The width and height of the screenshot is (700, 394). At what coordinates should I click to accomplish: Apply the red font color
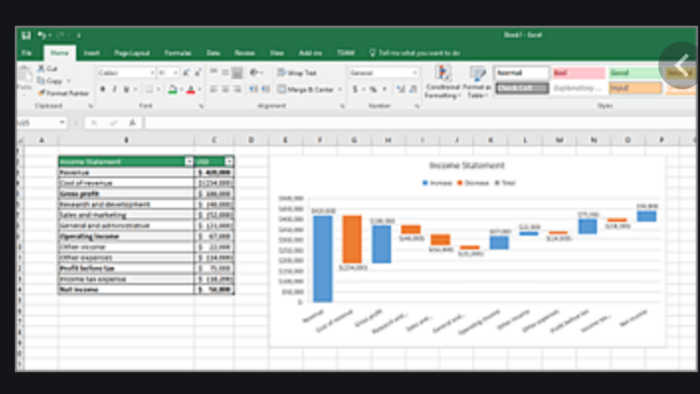tap(191, 90)
